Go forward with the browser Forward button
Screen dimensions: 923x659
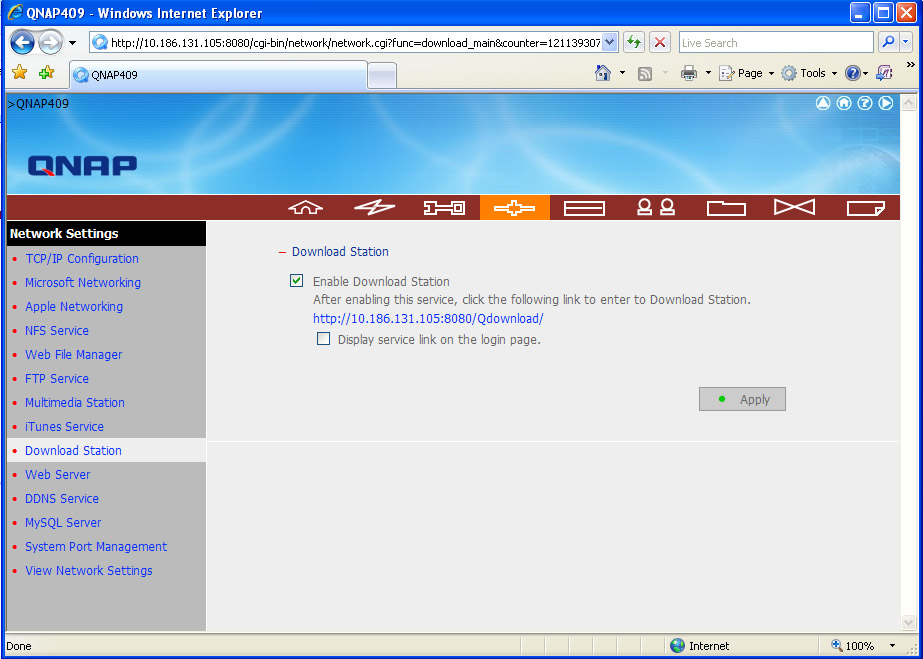[x=50, y=42]
